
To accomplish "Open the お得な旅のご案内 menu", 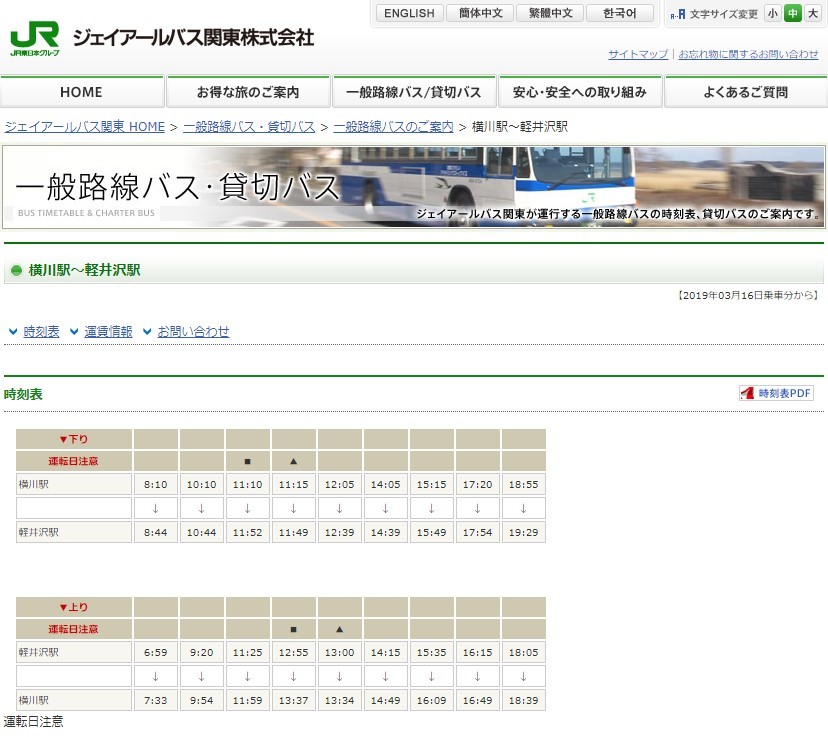I will pyautogui.click(x=248, y=90).
